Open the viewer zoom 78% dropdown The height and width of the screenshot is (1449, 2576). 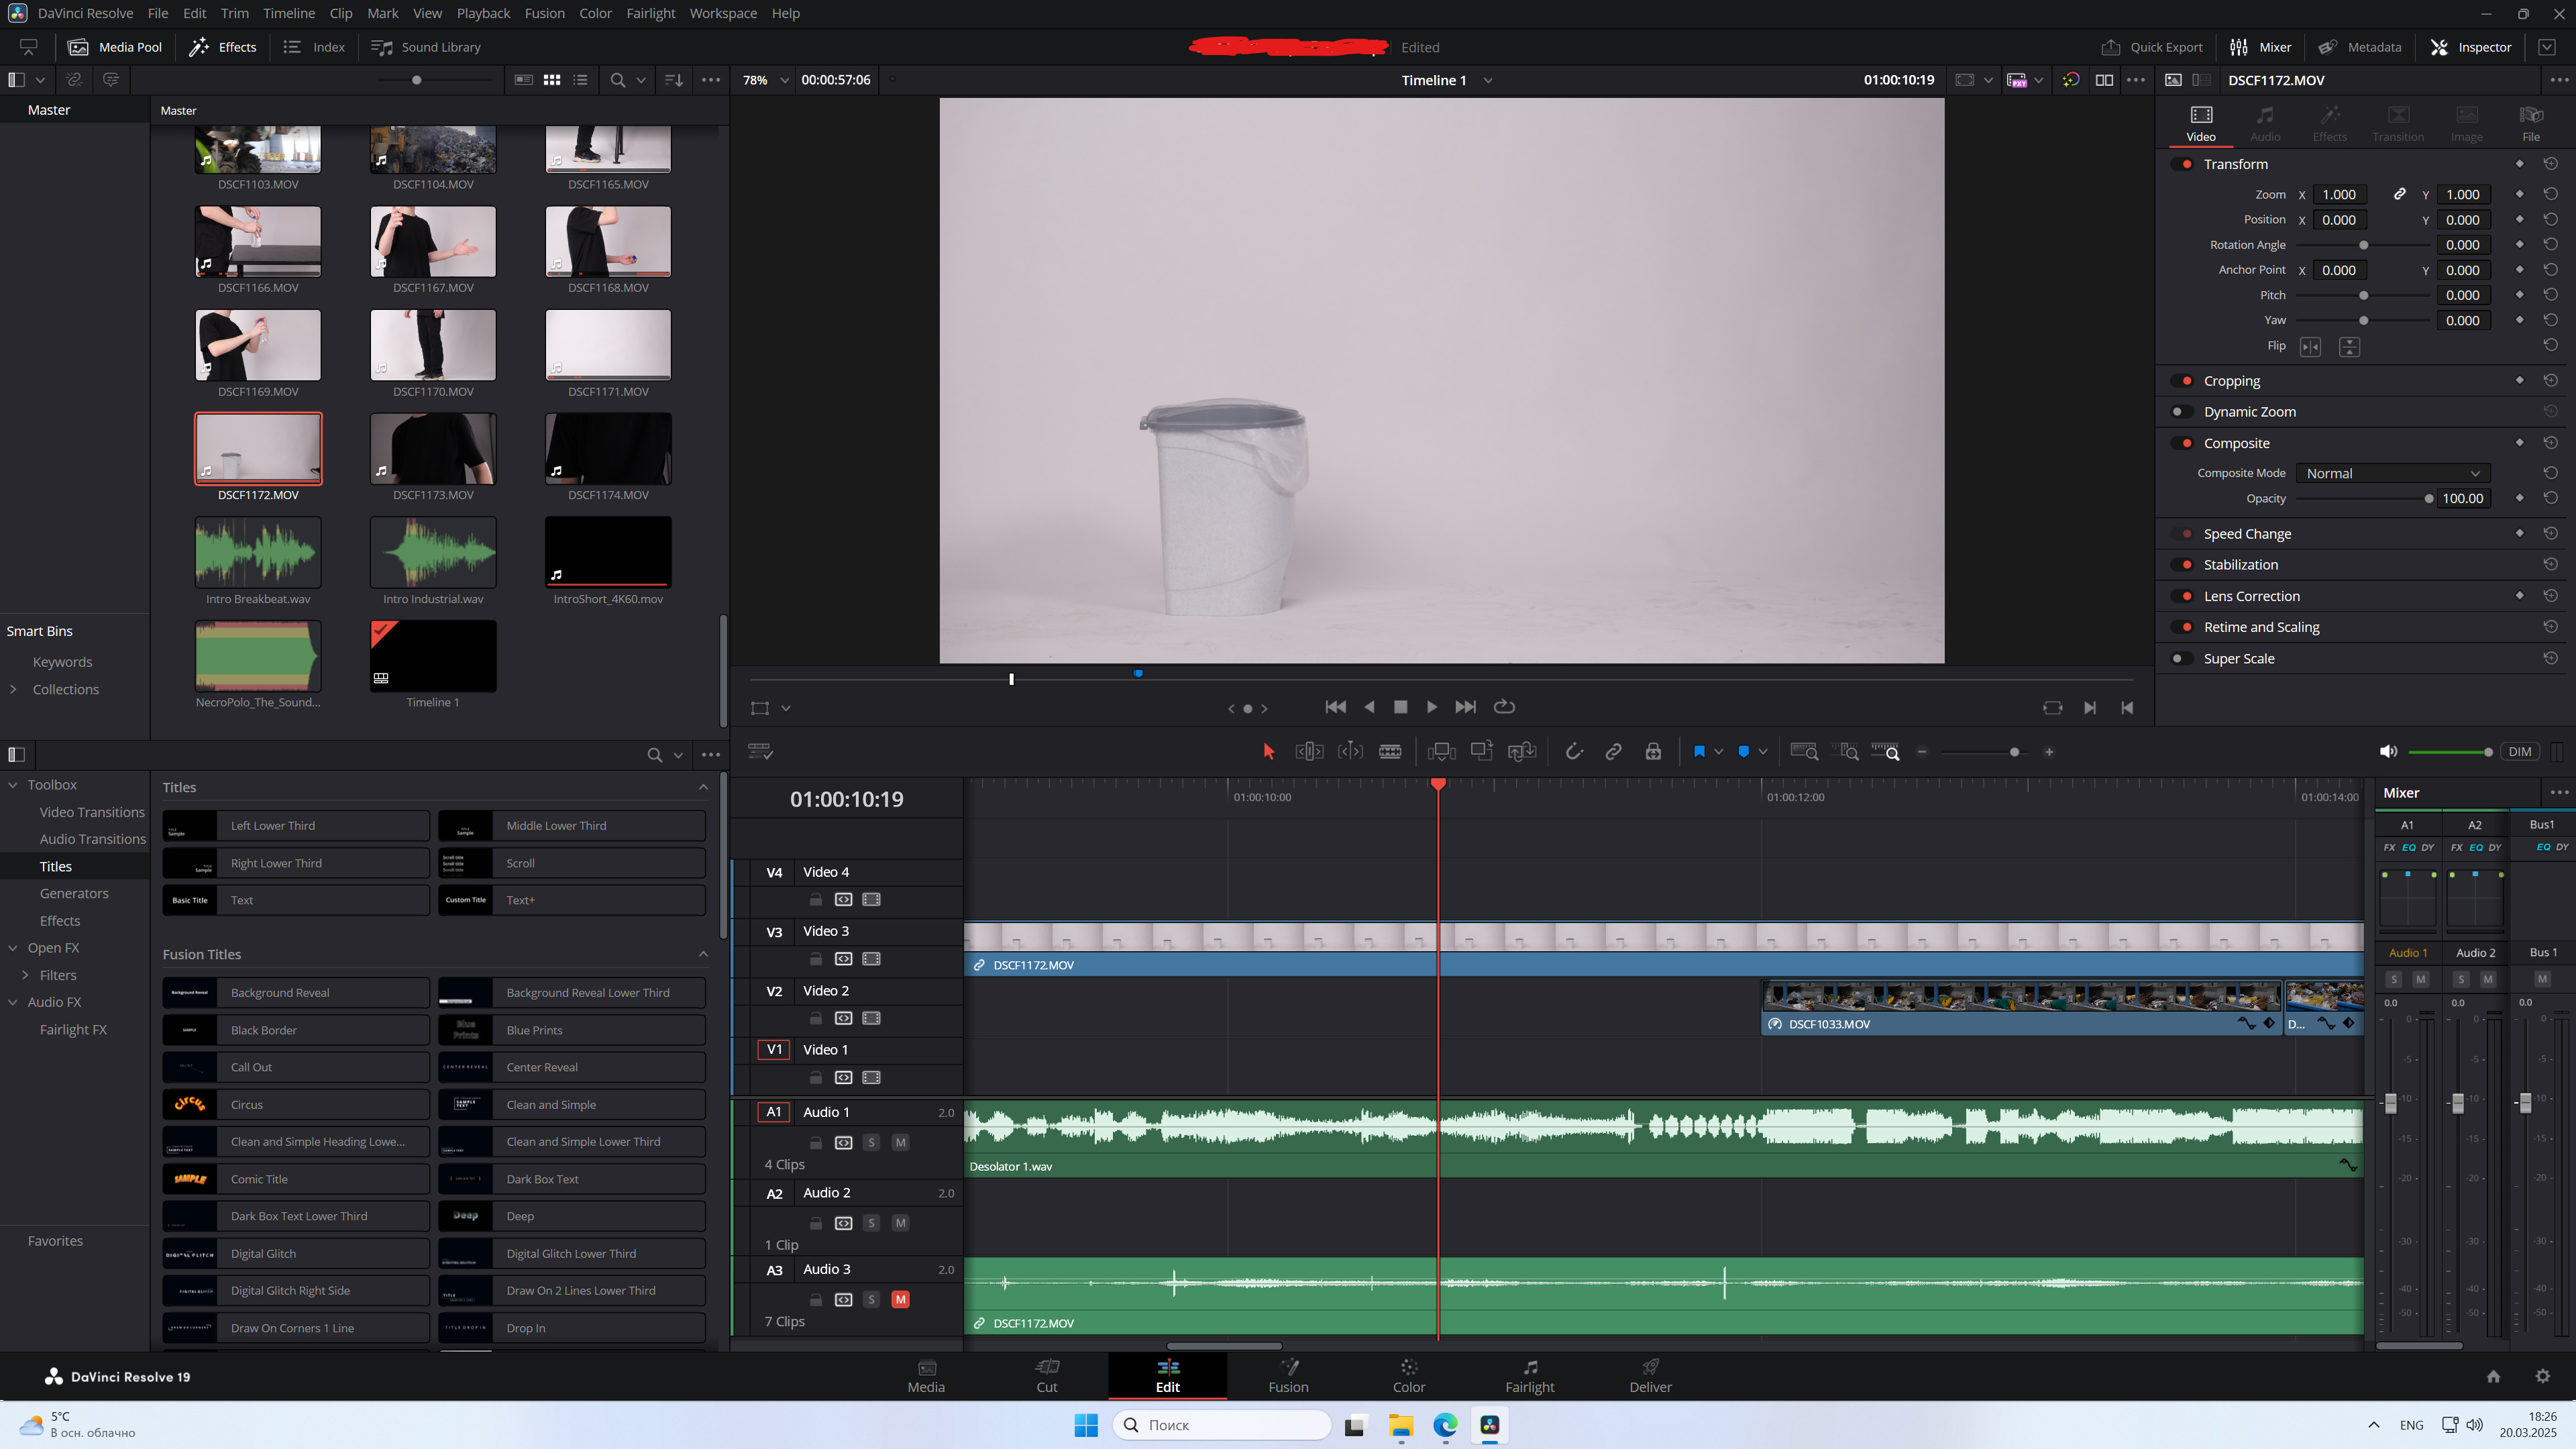(x=766, y=80)
